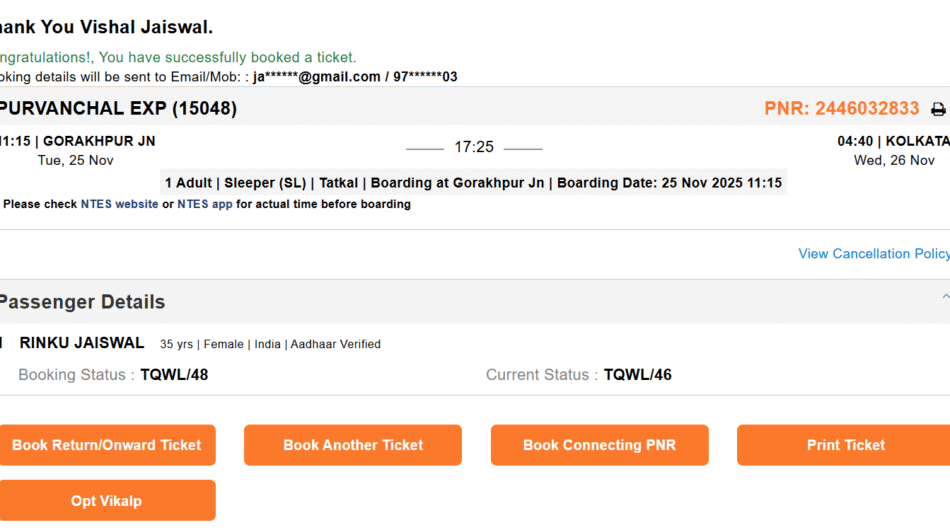Click the printer icon beside the PNR
Image resolution: width=950 pixels, height=530 pixels.
click(938, 109)
